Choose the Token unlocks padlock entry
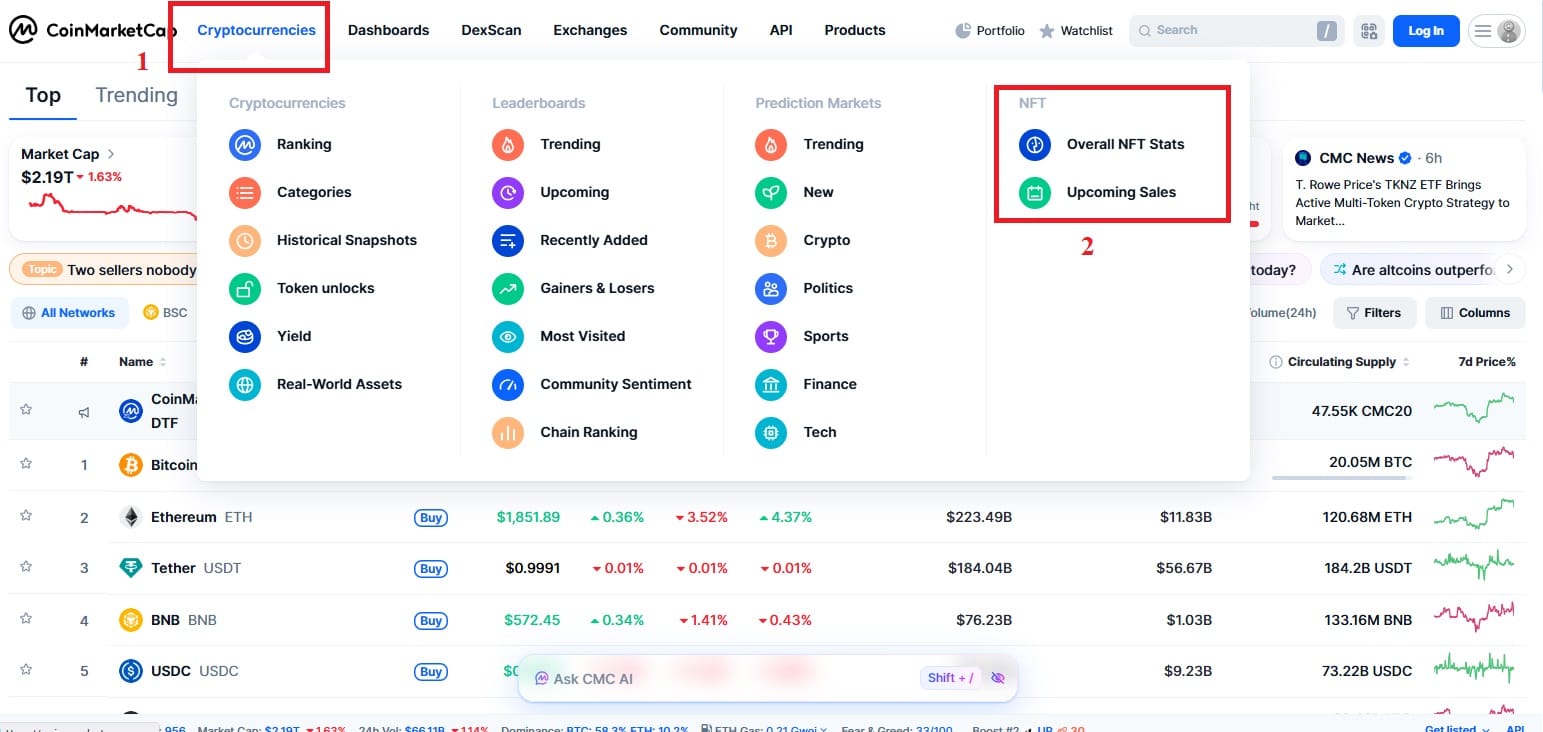This screenshot has height=732, width=1543. [x=302, y=288]
